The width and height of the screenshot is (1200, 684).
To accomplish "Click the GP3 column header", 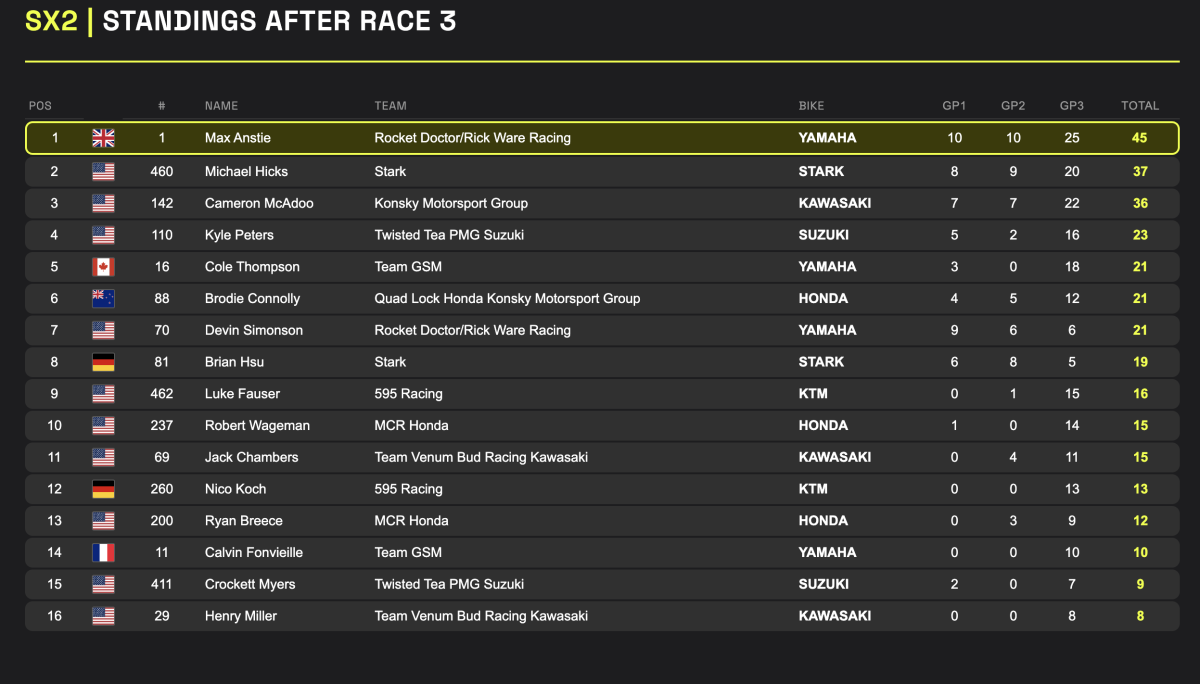I will (x=1072, y=106).
